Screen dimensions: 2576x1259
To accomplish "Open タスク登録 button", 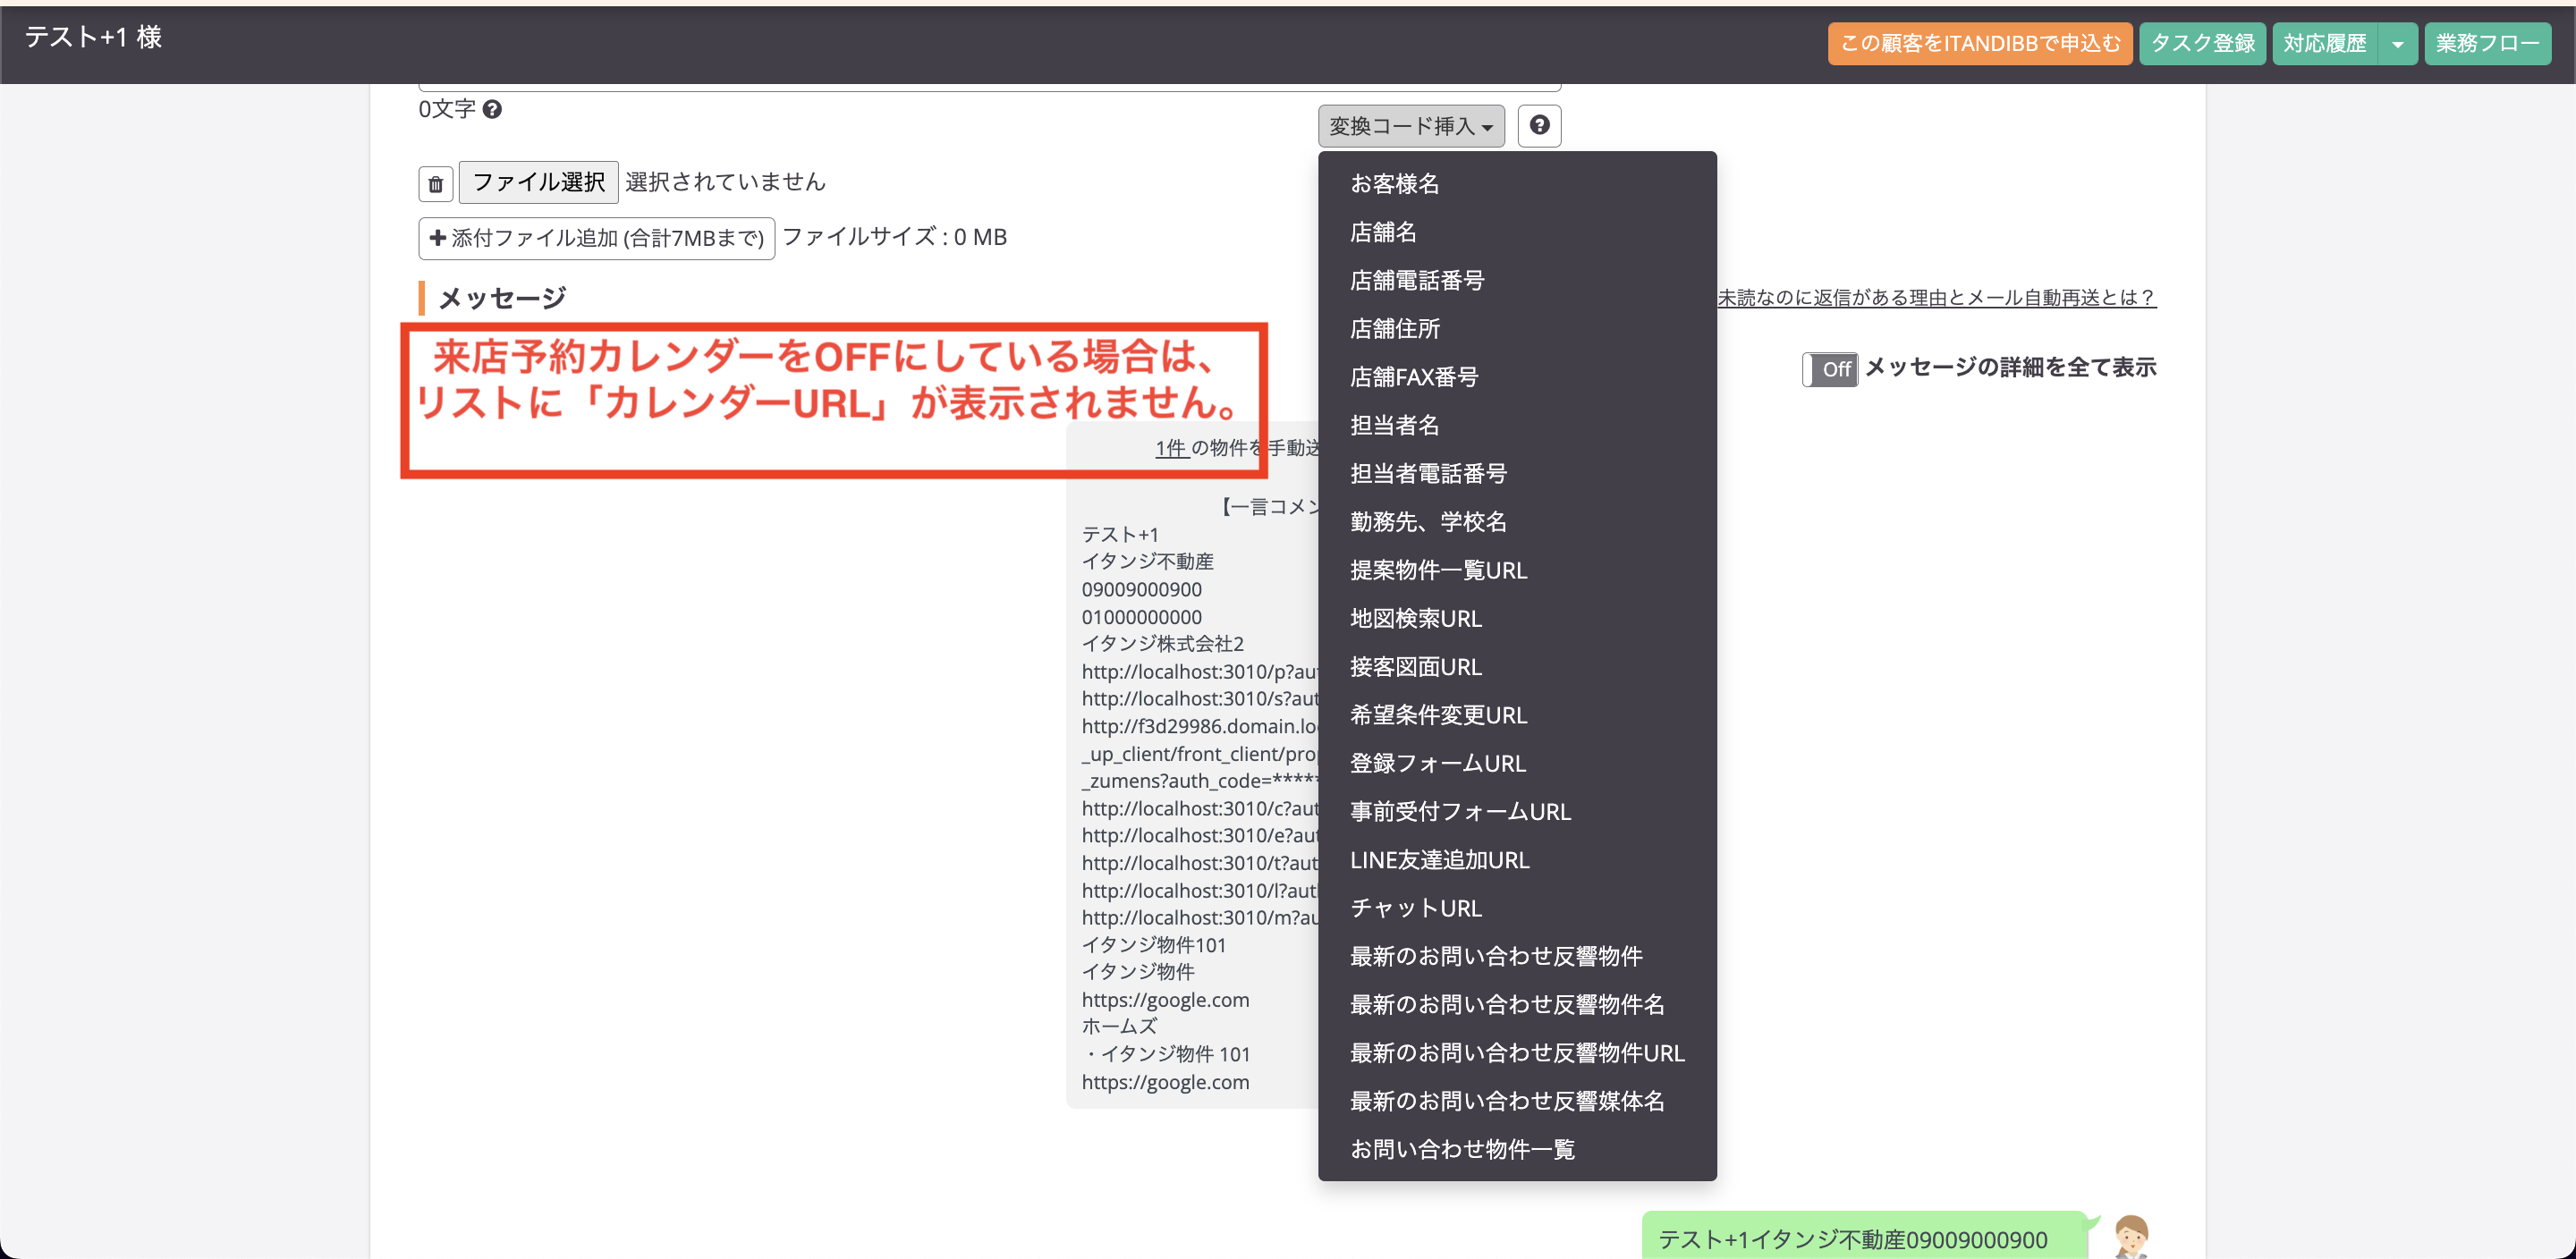I will point(2202,44).
